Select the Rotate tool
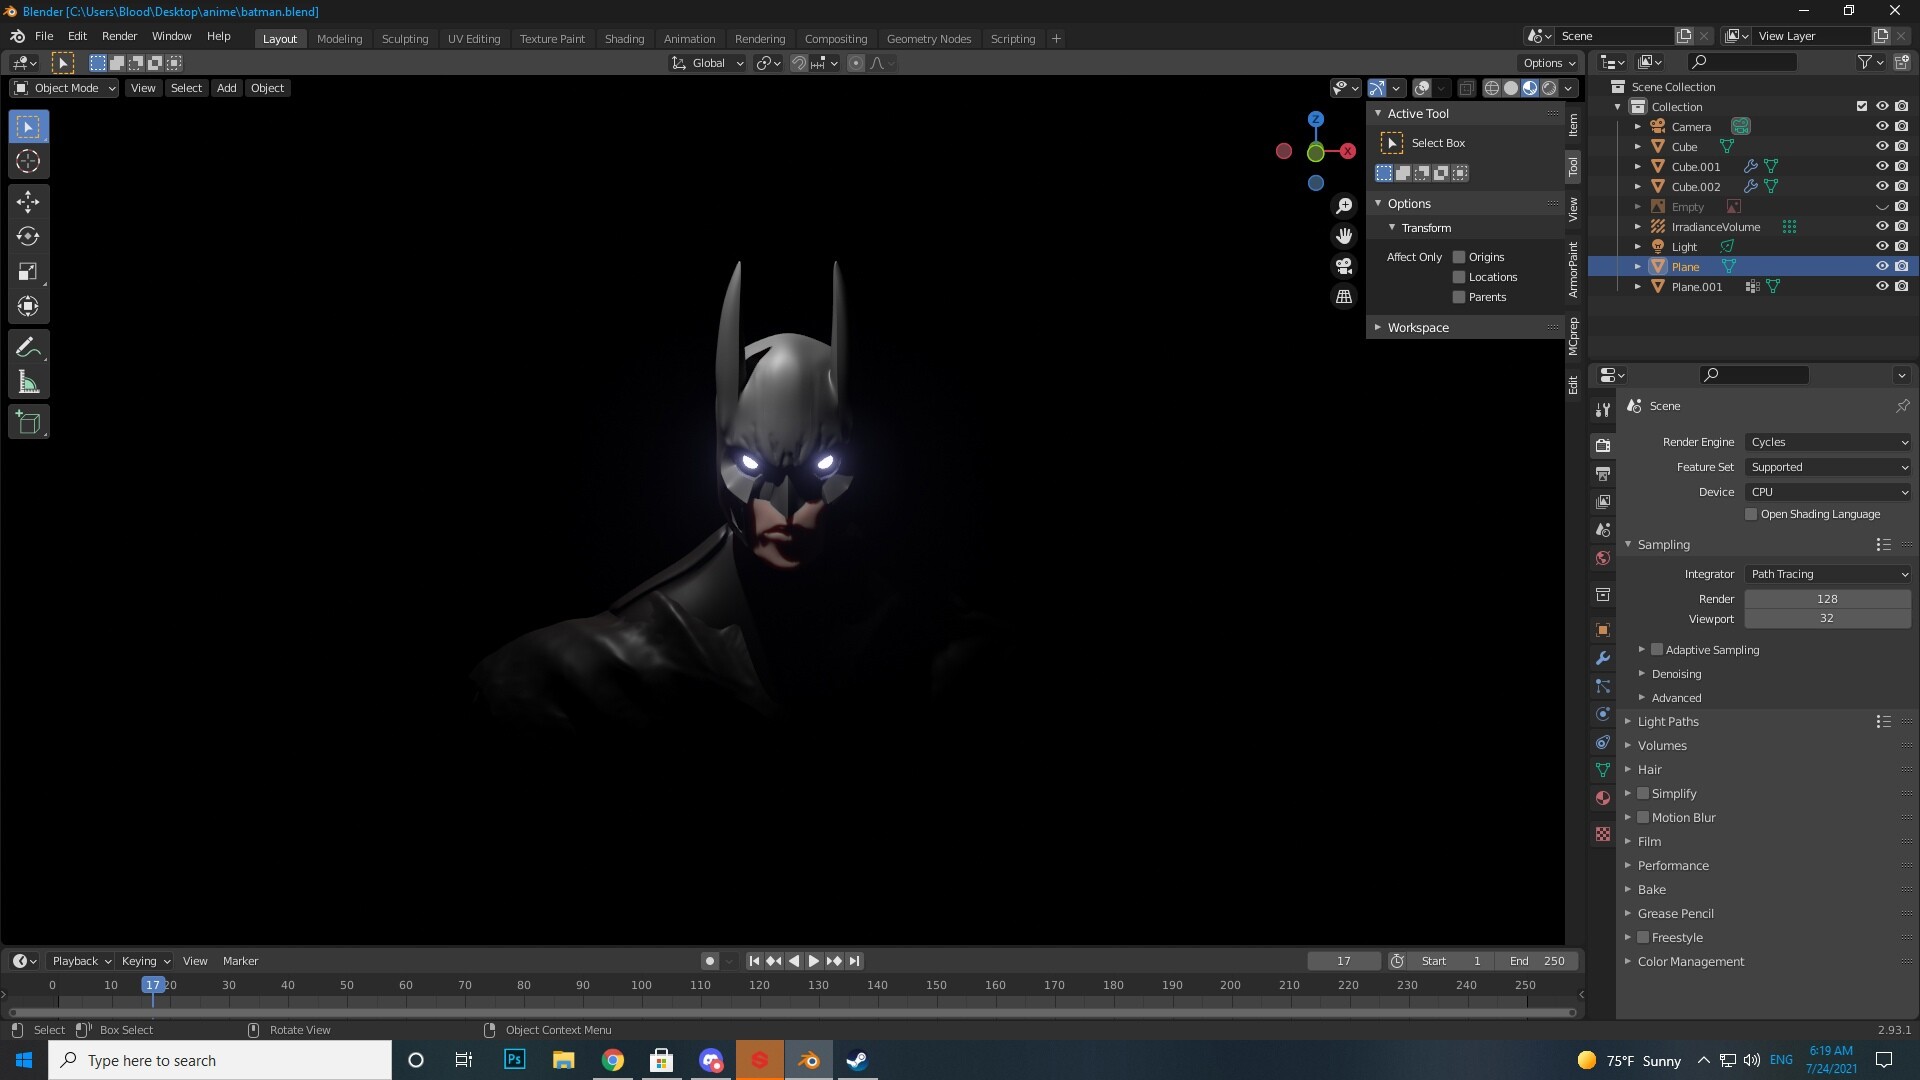 [x=27, y=236]
